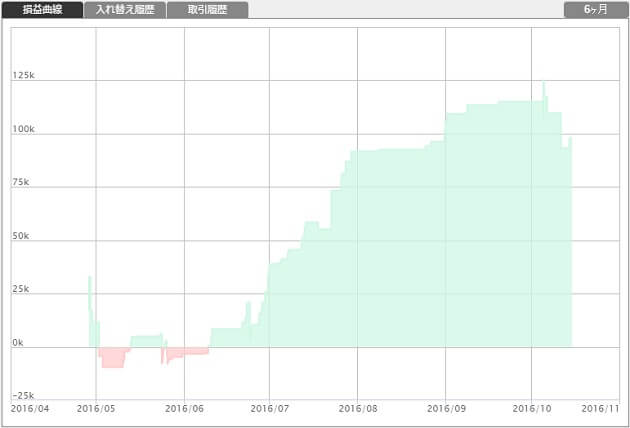This screenshot has width=630, height=428.
Task: Click the 2016/06 date label
Action: (x=184, y=409)
